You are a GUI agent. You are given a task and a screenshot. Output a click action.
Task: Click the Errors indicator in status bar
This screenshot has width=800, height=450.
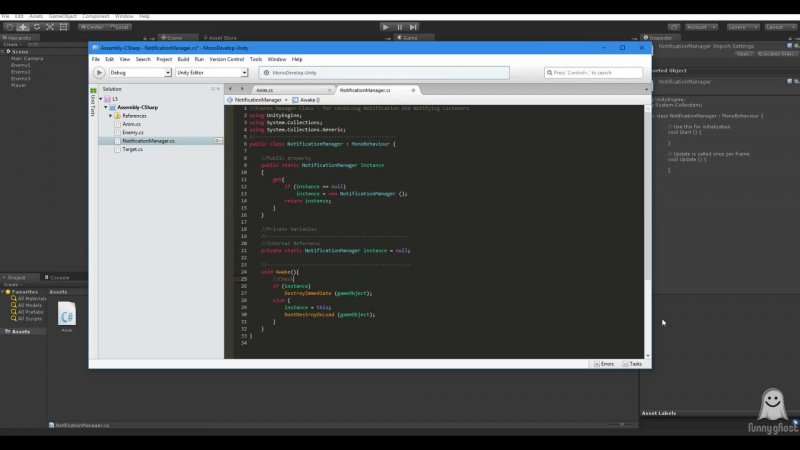pos(602,364)
